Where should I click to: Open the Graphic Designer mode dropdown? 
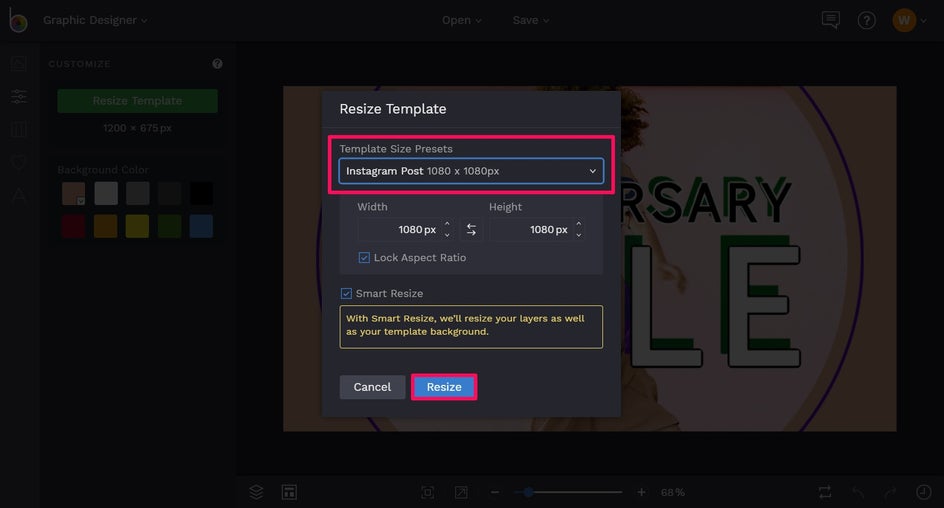click(95, 20)
